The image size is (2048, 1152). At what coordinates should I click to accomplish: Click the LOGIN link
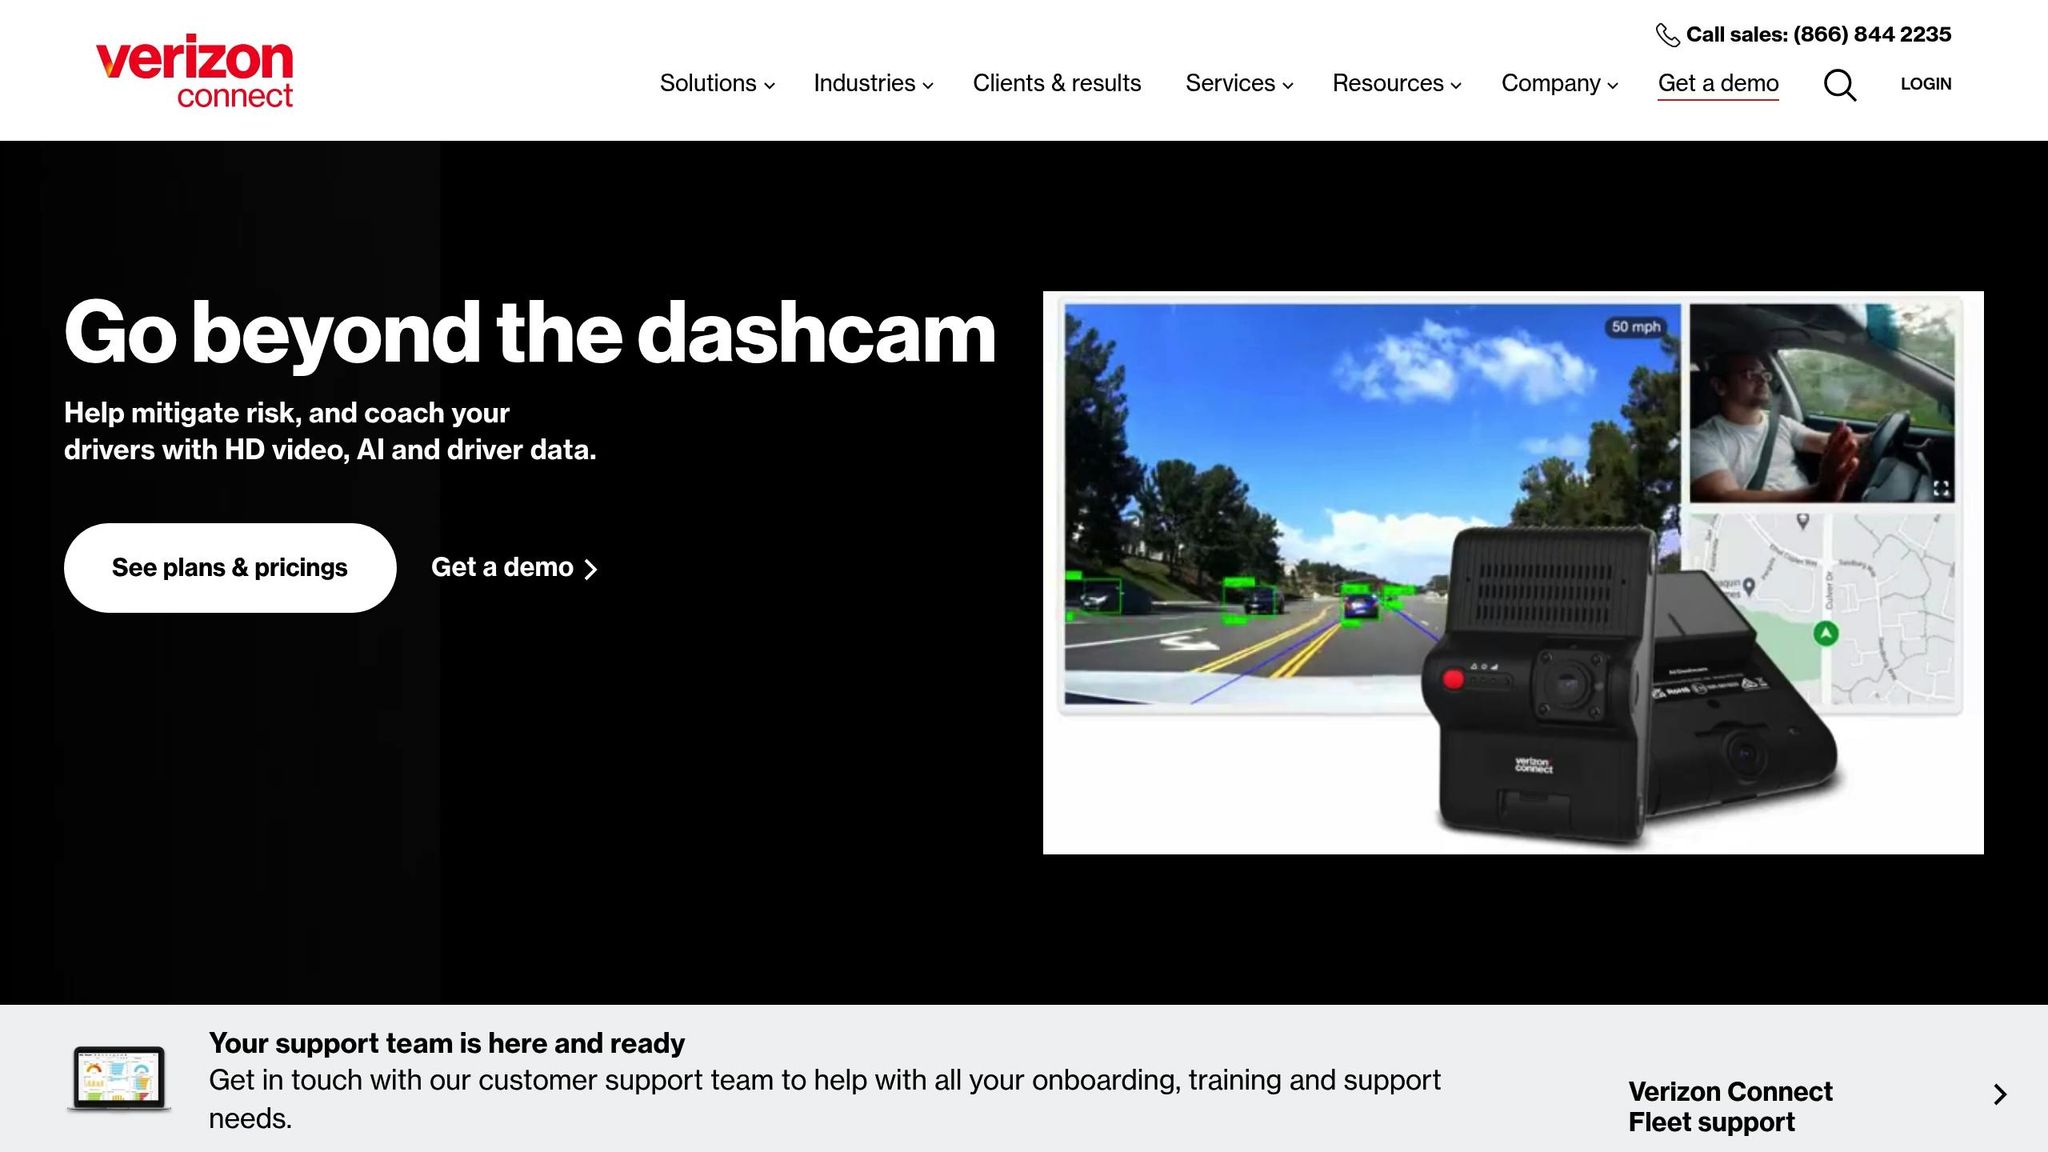click(1925, 84)
